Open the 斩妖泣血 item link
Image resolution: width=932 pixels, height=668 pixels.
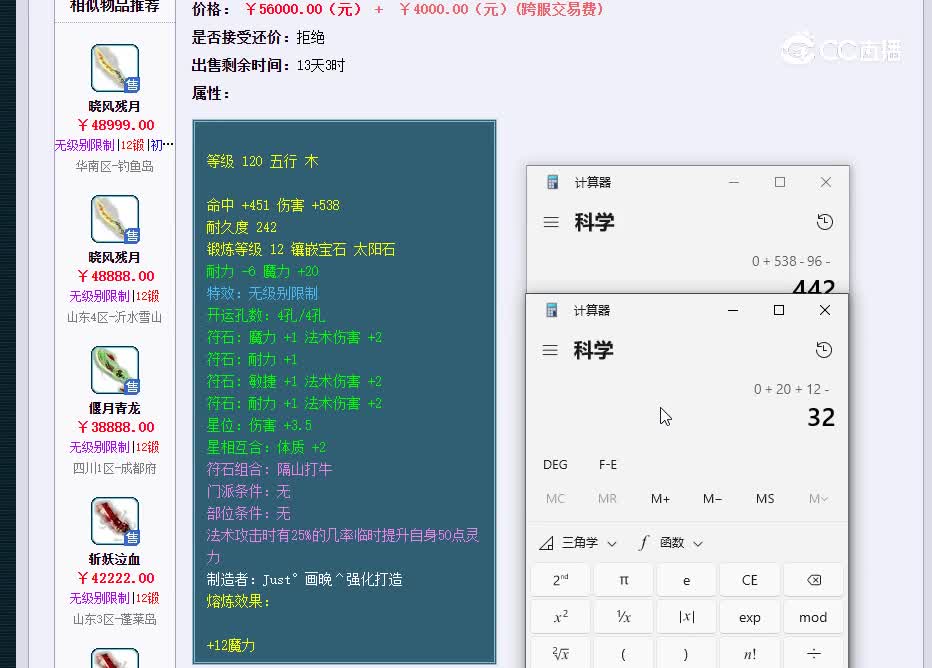114,559
